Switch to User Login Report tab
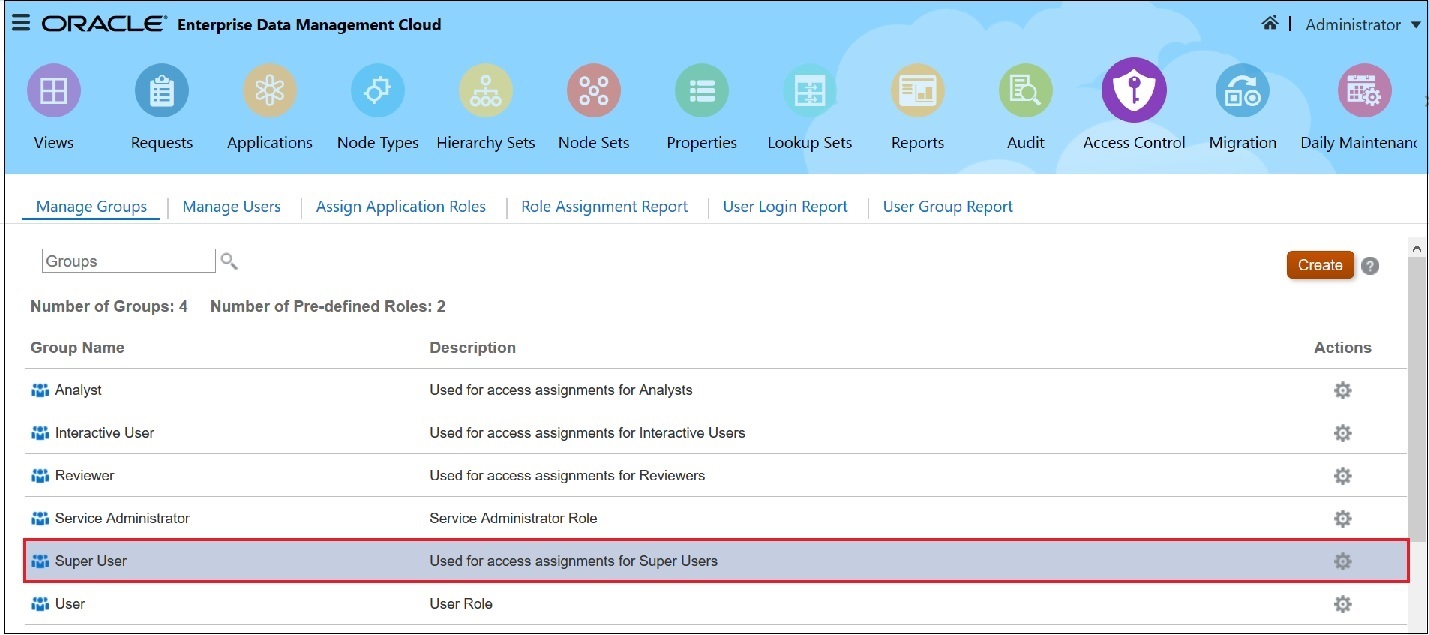The height and width of the screenshot is (635, 1429). [785, 207]
